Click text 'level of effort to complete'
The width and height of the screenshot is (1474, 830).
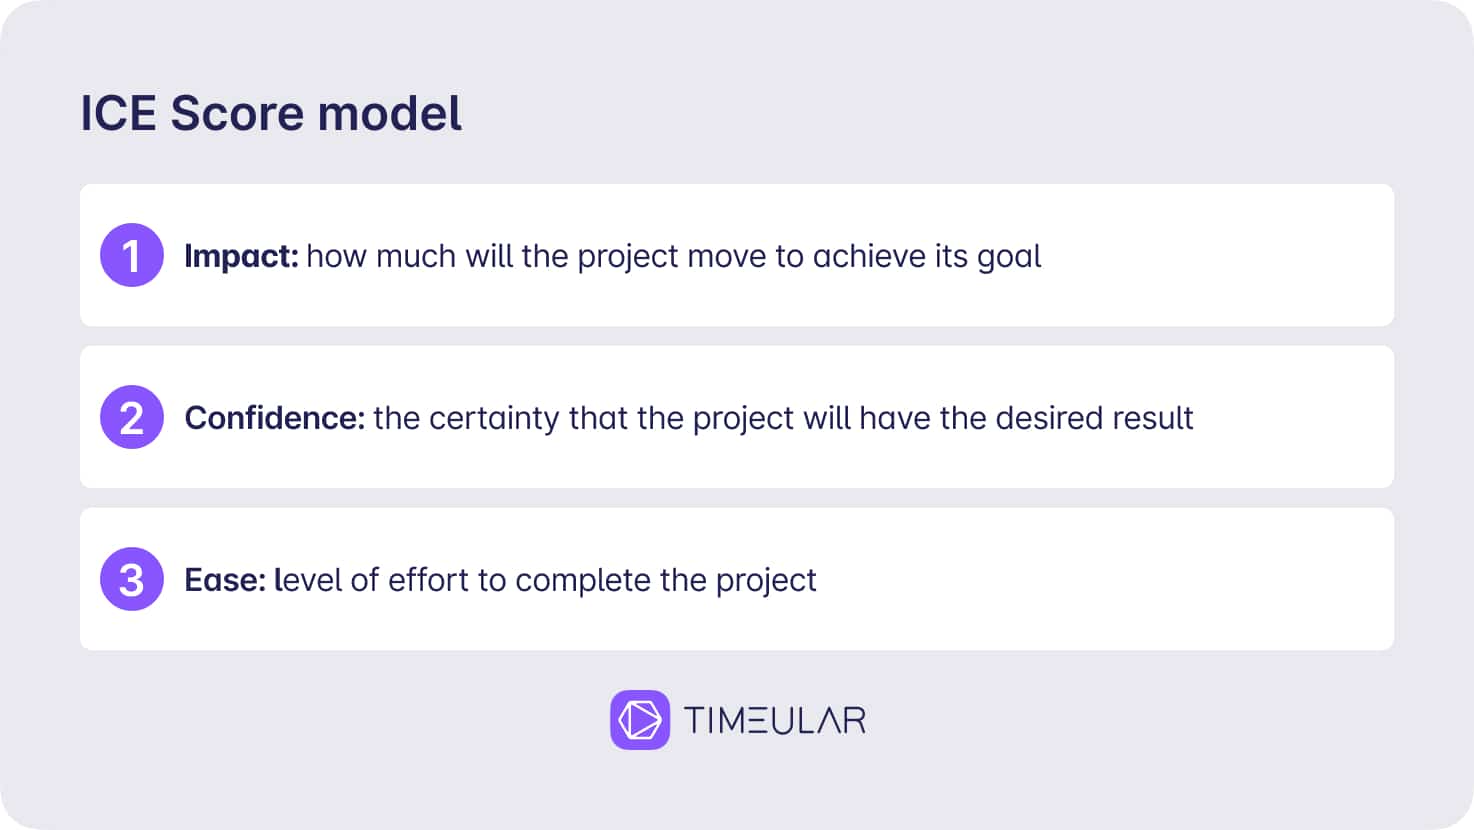point(463,580)
